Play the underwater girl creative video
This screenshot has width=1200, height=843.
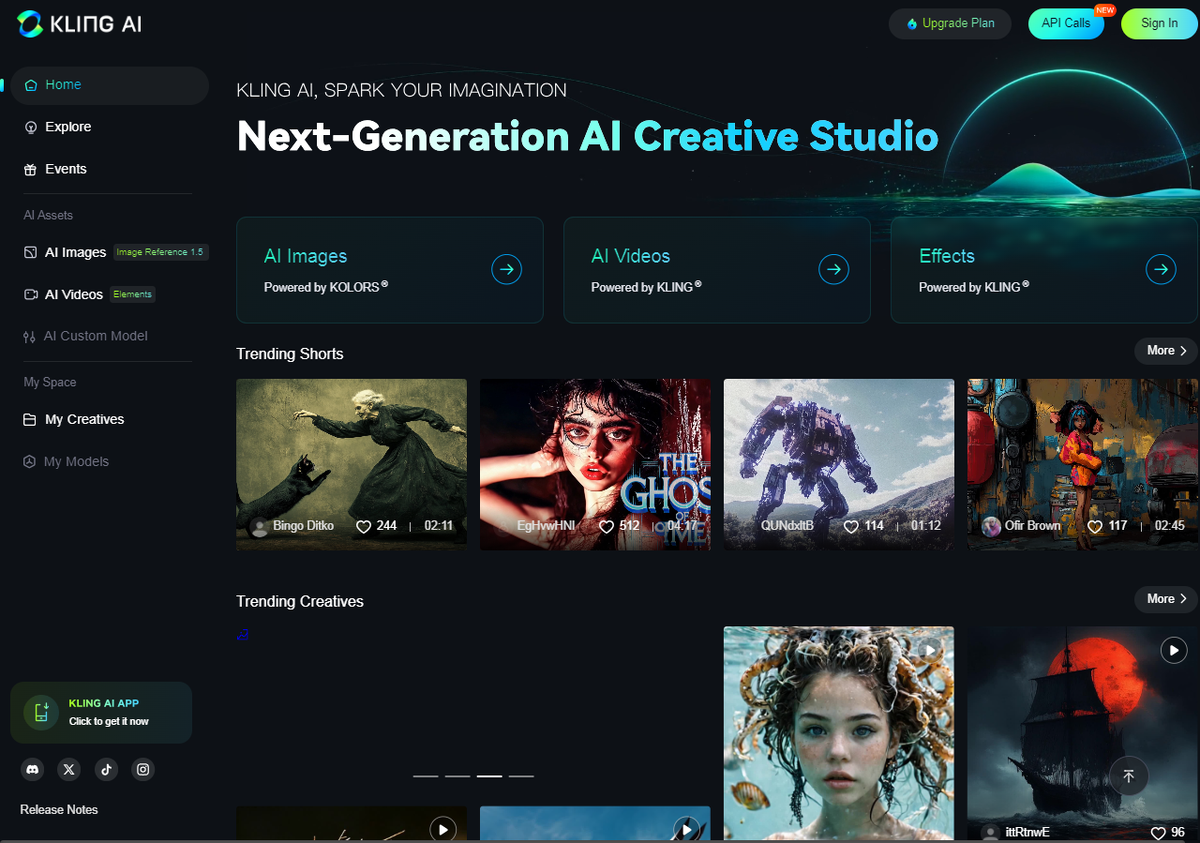coord(930,651)
